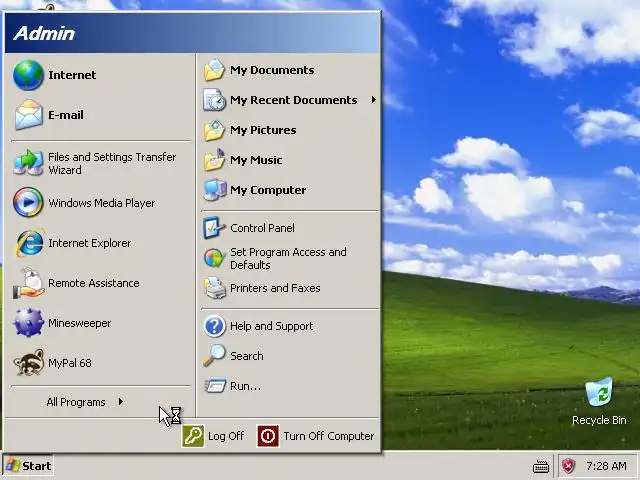The height and width of the screenshot is (480, 640).
Task: Click the My Documents folder icon
Action: point(214,70)
